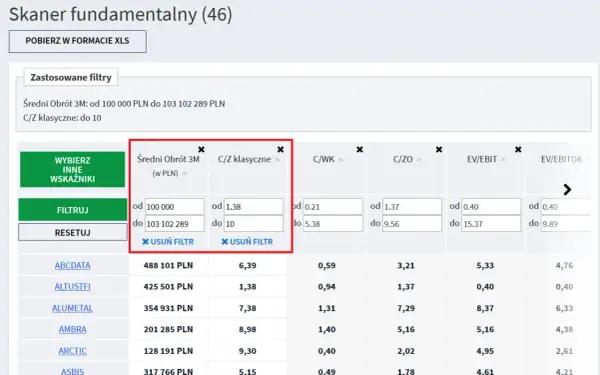The height and width of the screenshot is (375, 600).
Task: Click the Skaner fundamentalny (46) heading
Action: tap(121, 15)
